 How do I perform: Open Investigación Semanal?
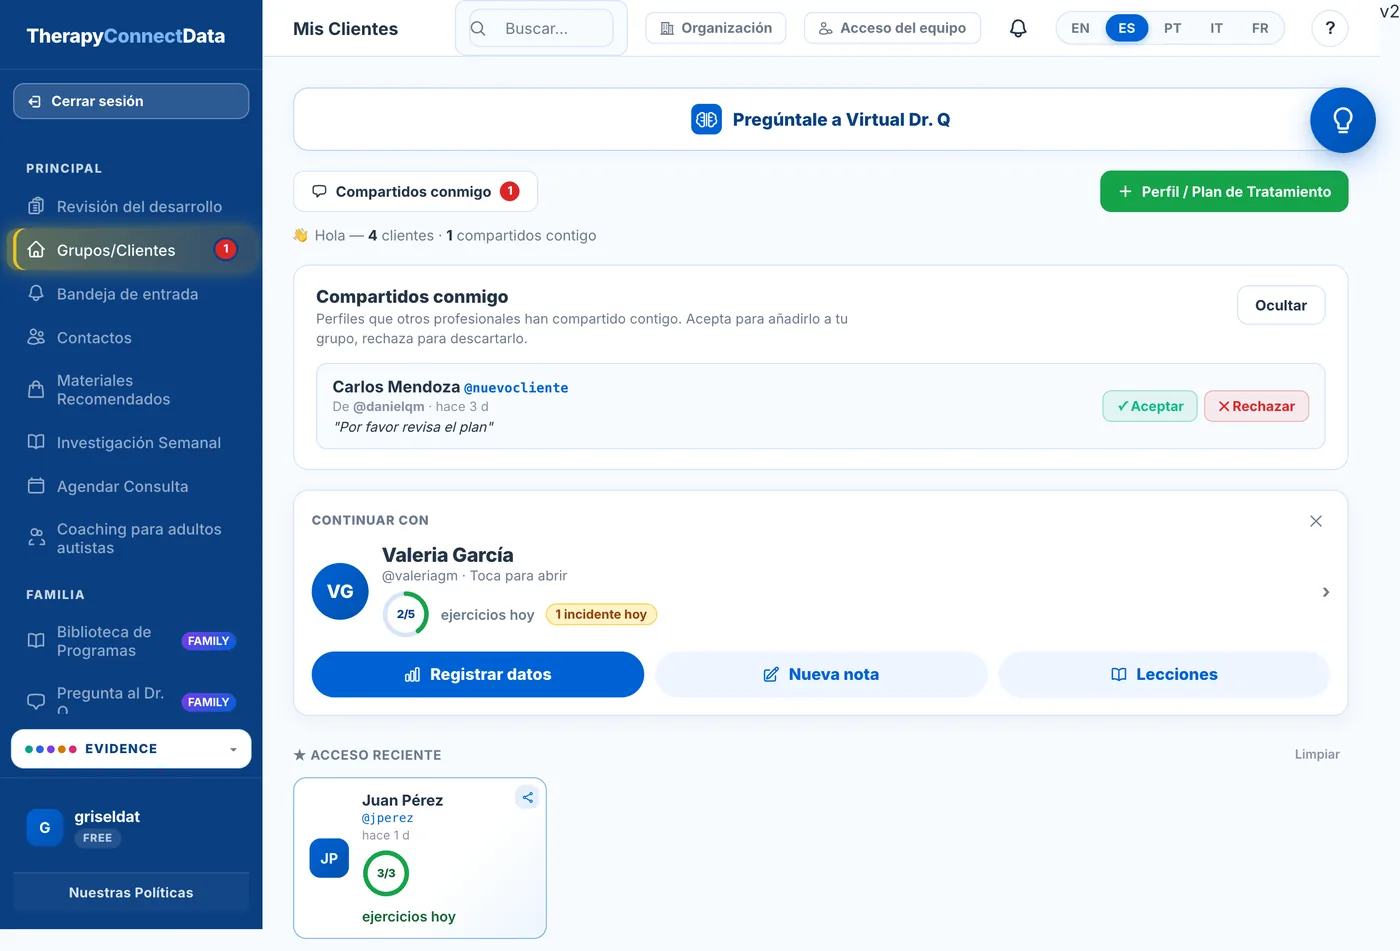(x=131, y=442)
